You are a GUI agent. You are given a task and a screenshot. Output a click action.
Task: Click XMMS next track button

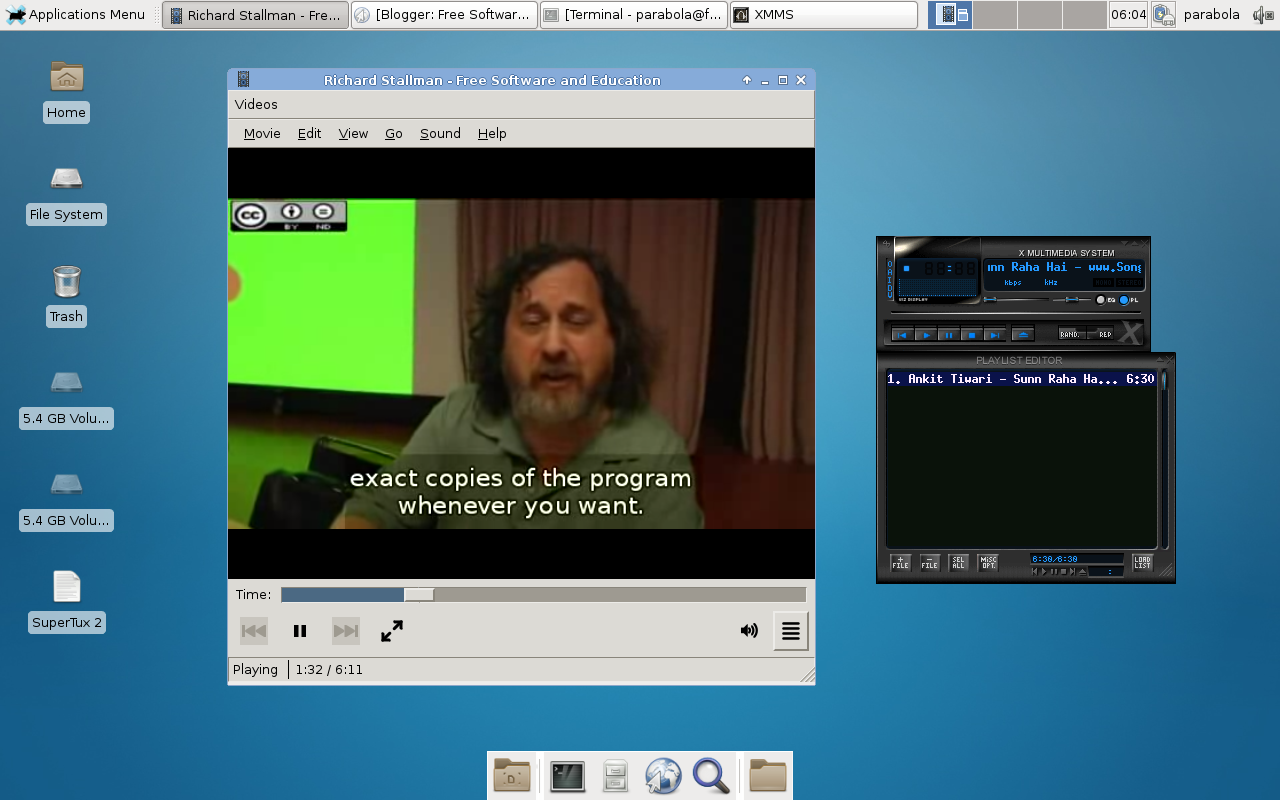(995, 335)
